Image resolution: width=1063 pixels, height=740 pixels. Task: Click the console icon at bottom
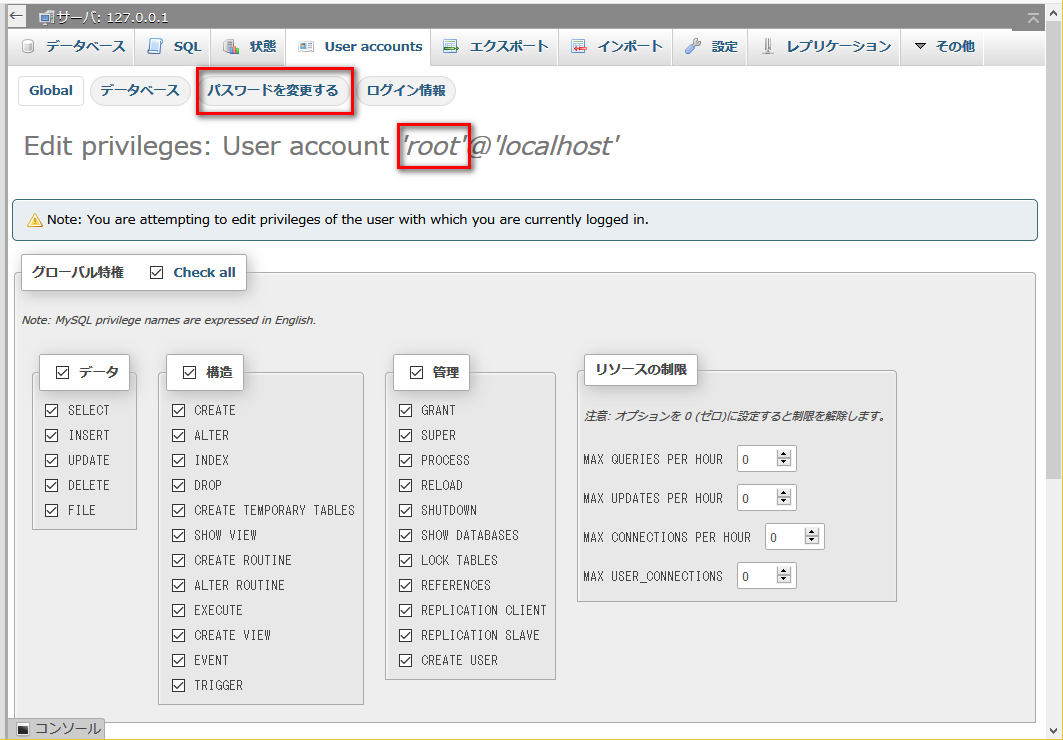[24, 729]
